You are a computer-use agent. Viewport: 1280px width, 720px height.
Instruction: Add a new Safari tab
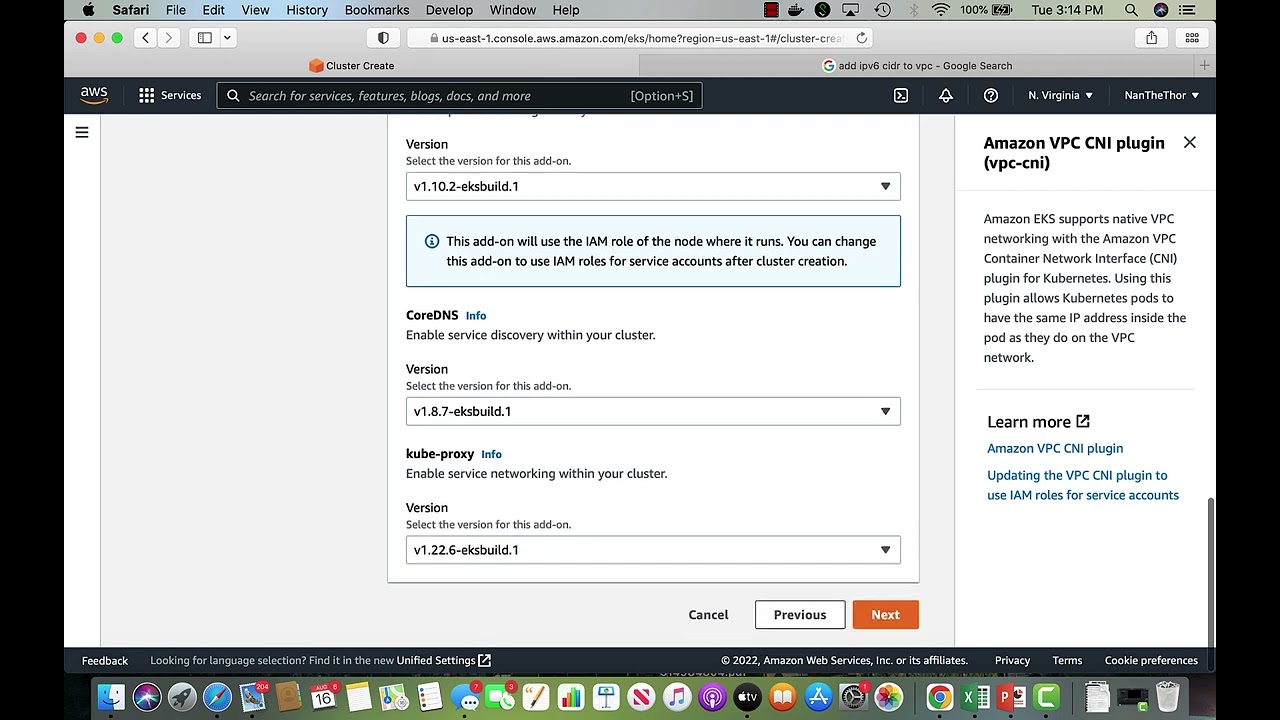click(1205, 66)
